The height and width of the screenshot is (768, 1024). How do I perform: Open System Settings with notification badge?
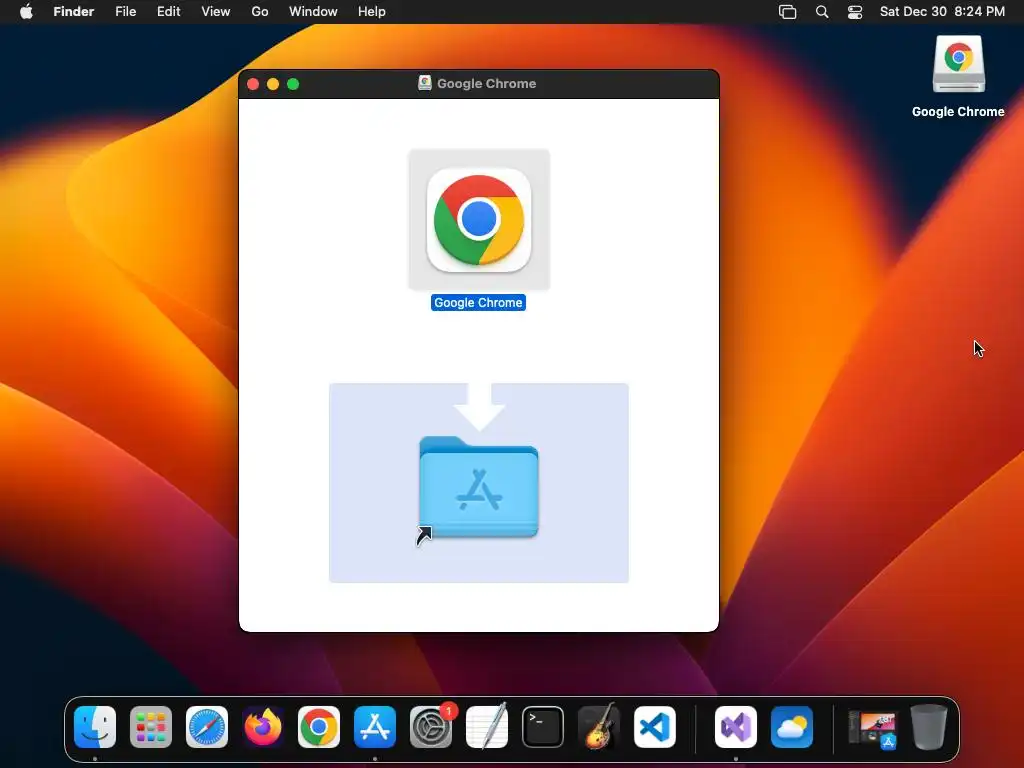pyautogui.click(x=431, y=726)
